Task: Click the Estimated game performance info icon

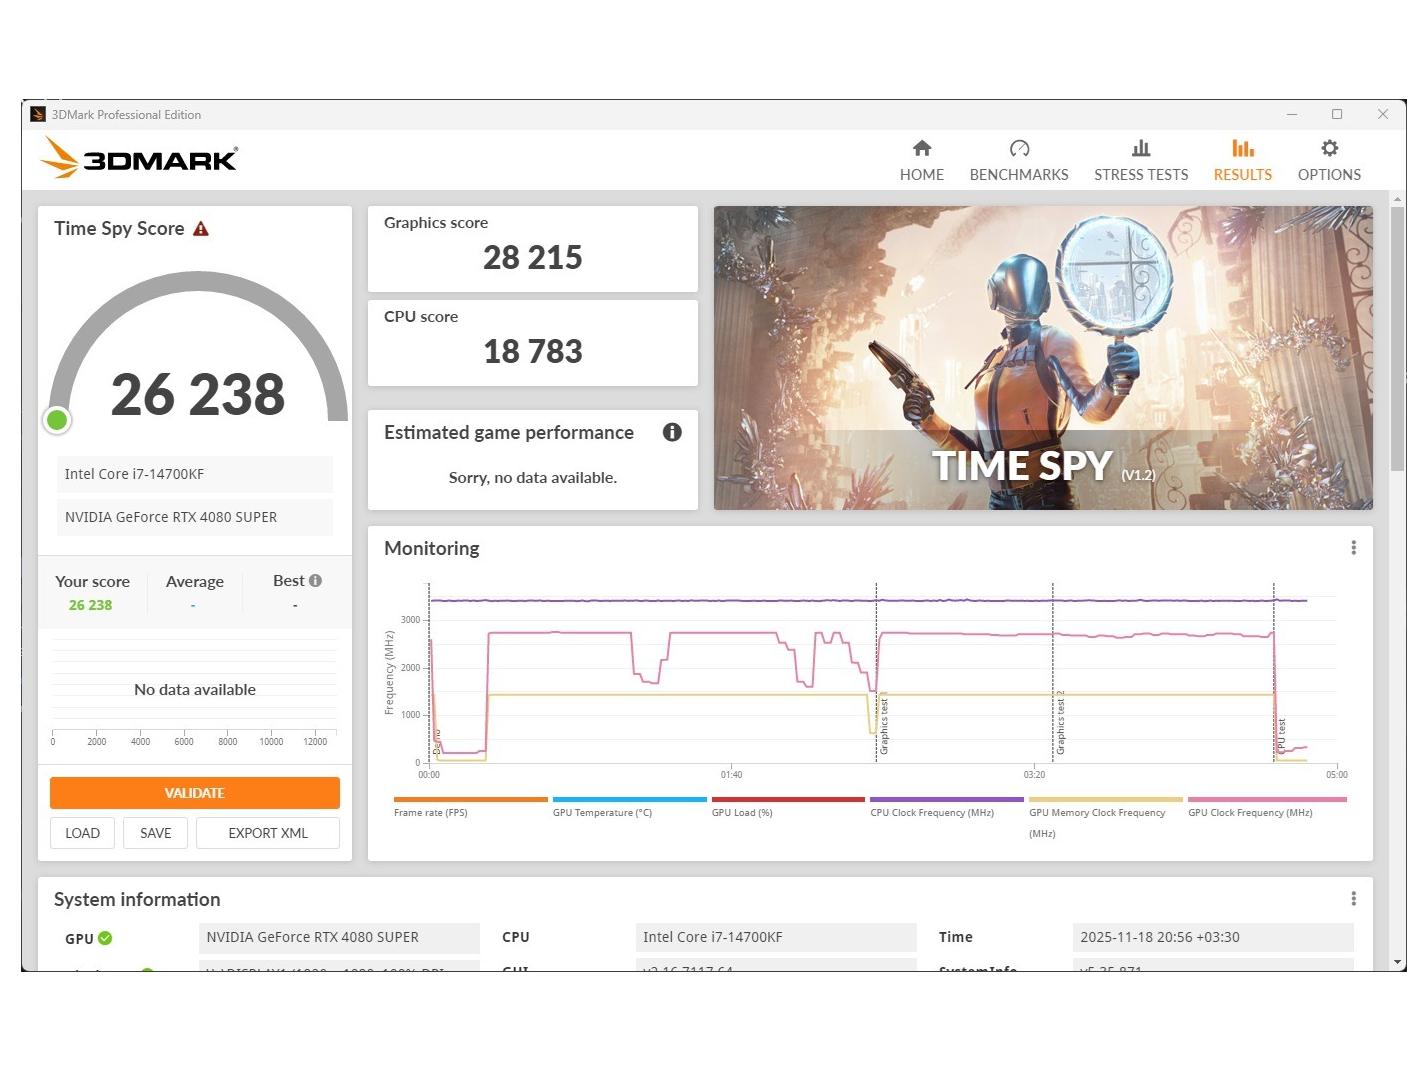Action: (x=672, y=432)
